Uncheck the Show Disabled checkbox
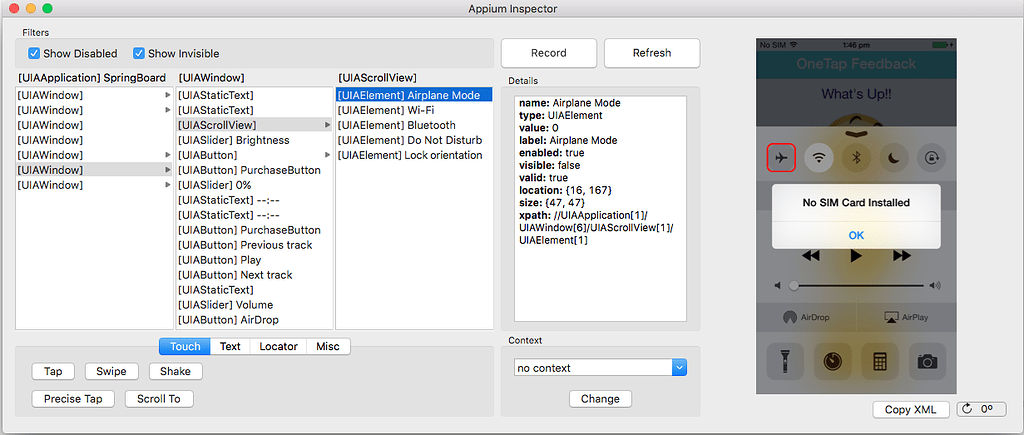This screenshot has height=435, width=1024. [35, 53]
